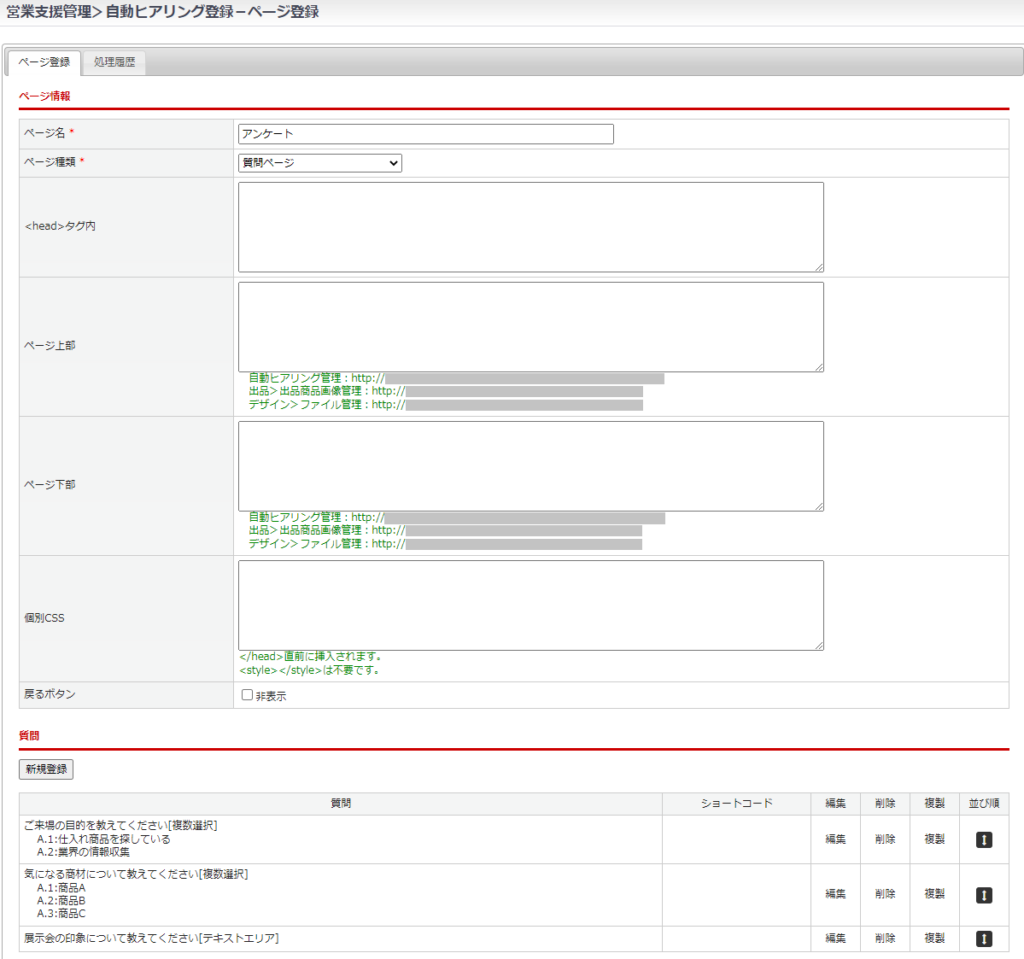Click sort-order icon for 気になる商材 question
Viewport: 1024px width, 959px height.
click(984, 895)
